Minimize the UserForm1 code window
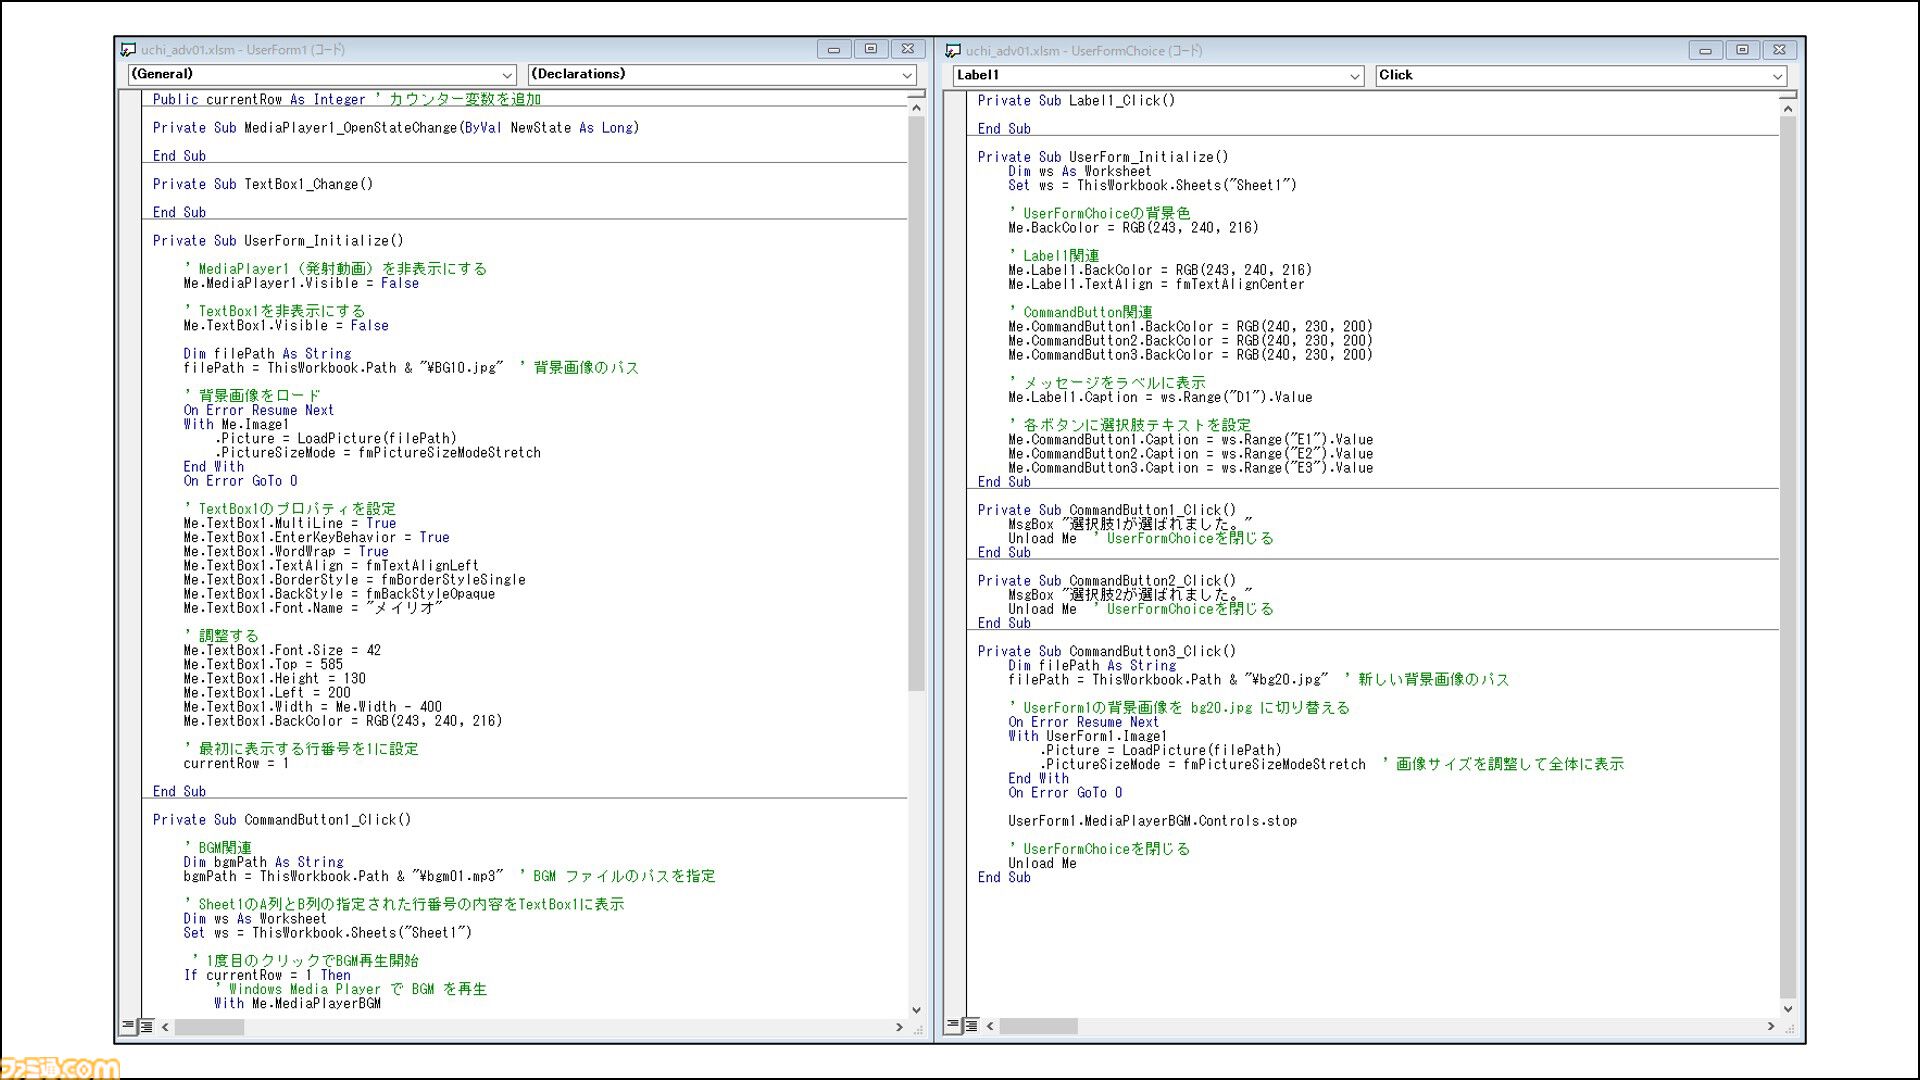 pyautogui.click(x=833, y=49)
